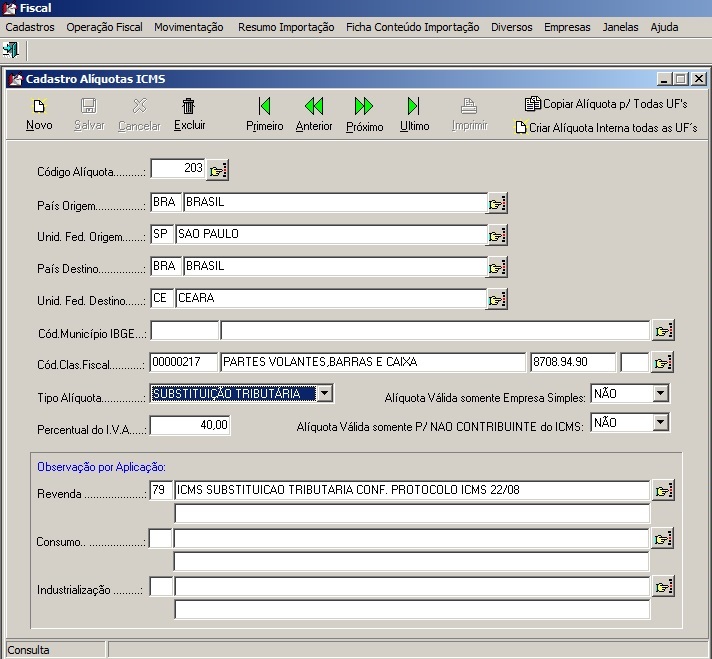The width and height of the screenshot is (712, 659).
Task: Open lookup for País Origem
Action: coord(497,204)
